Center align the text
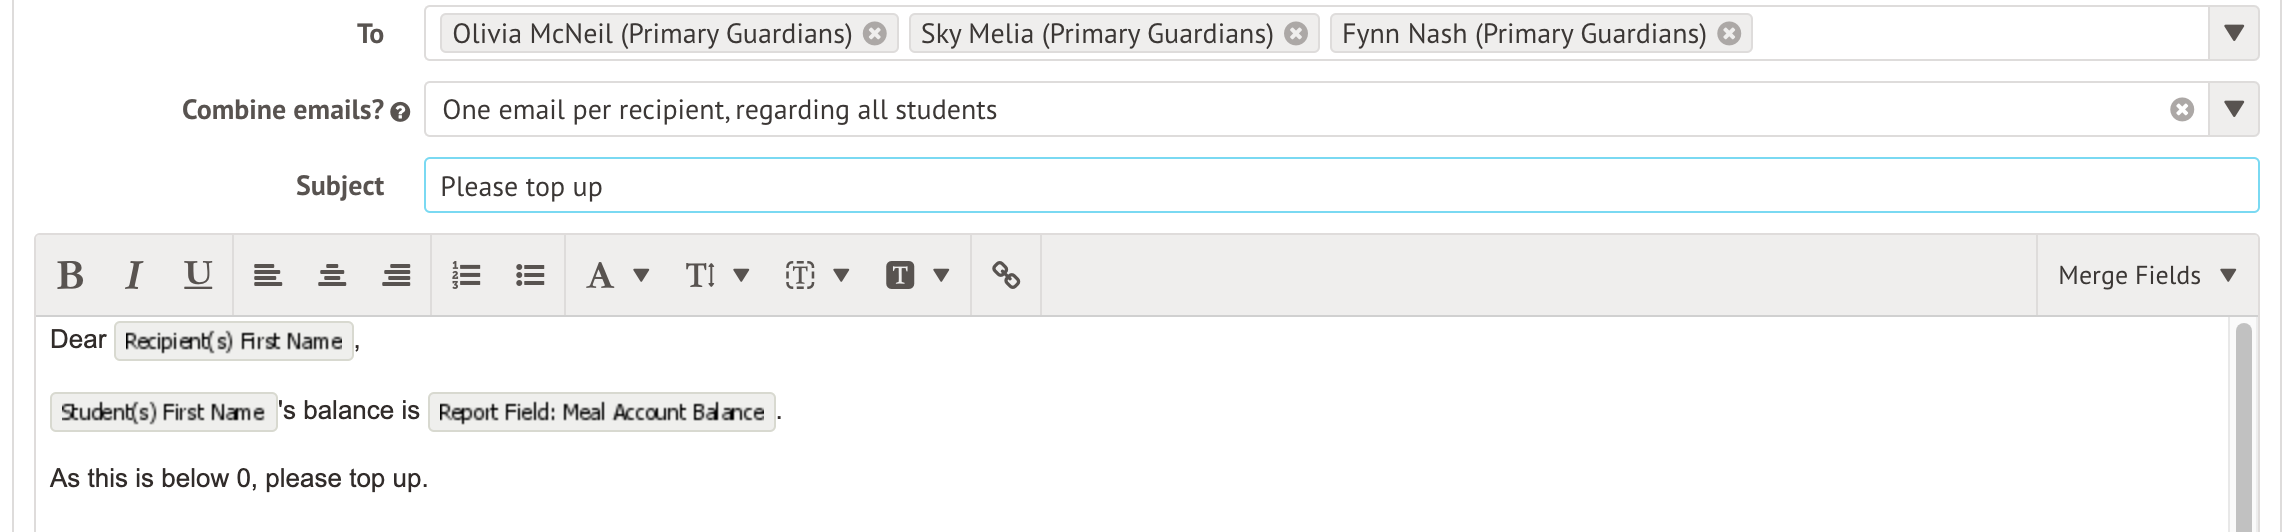Screen dimensions: 2292x532 click(x=332, y=275)
